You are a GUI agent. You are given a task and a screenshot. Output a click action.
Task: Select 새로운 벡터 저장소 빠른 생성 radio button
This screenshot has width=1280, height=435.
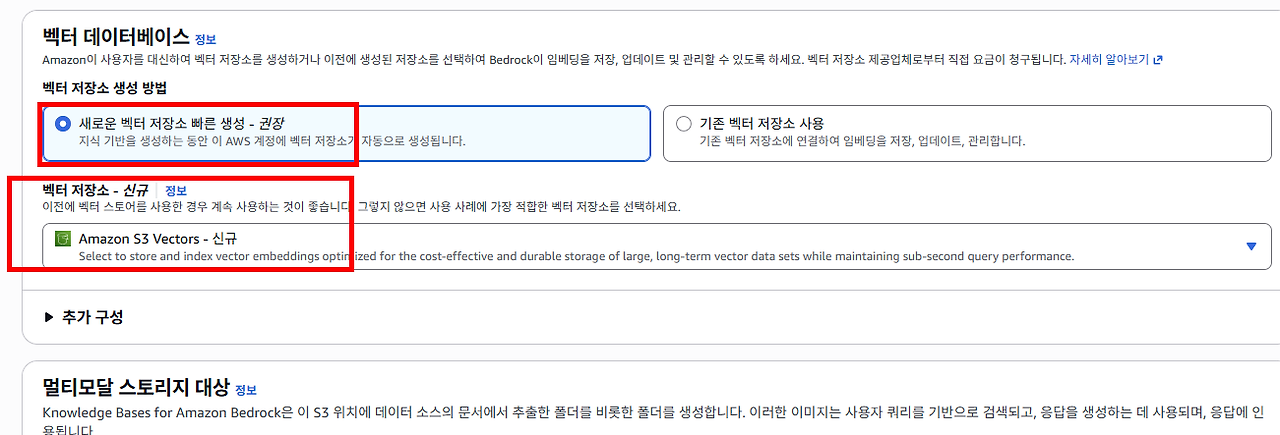63,124
